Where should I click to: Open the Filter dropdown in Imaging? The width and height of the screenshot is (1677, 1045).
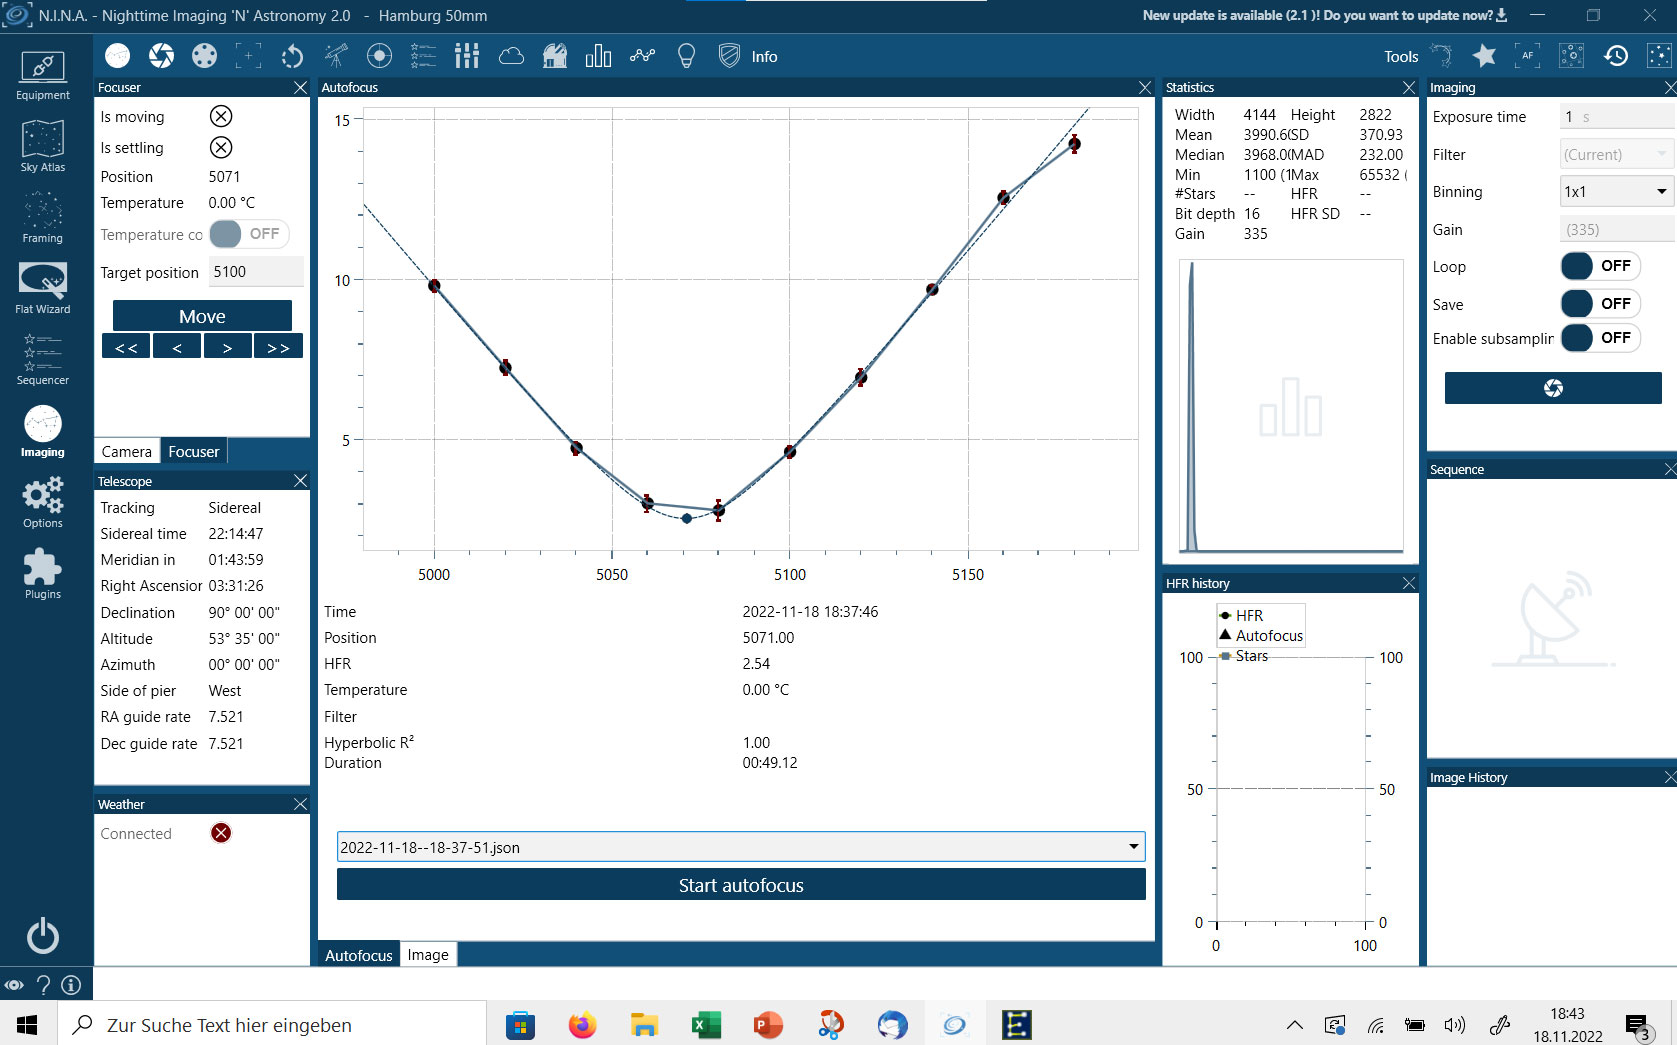pos(1616,155)
